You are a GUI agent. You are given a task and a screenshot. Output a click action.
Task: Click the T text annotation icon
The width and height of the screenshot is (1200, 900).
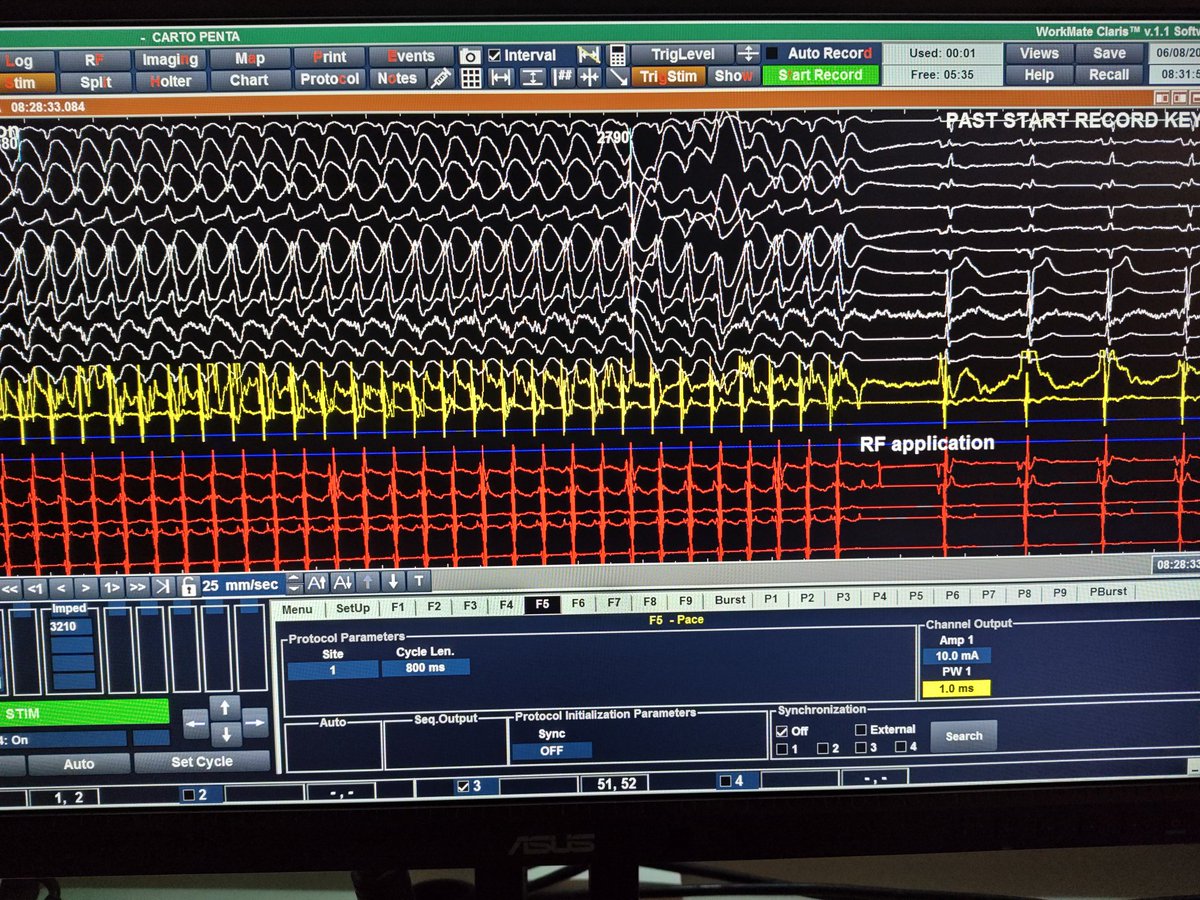pos(419,581)
